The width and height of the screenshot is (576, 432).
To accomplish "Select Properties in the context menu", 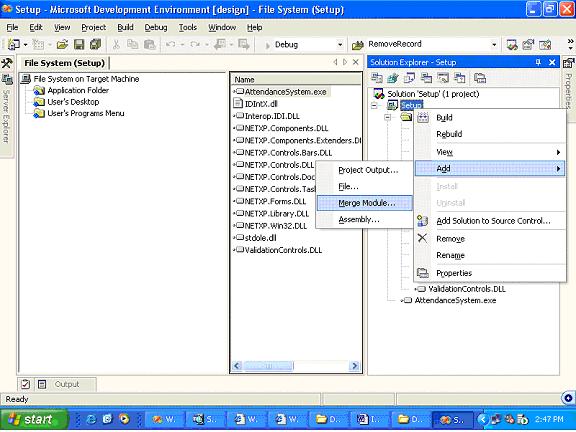I will [490, 273].
